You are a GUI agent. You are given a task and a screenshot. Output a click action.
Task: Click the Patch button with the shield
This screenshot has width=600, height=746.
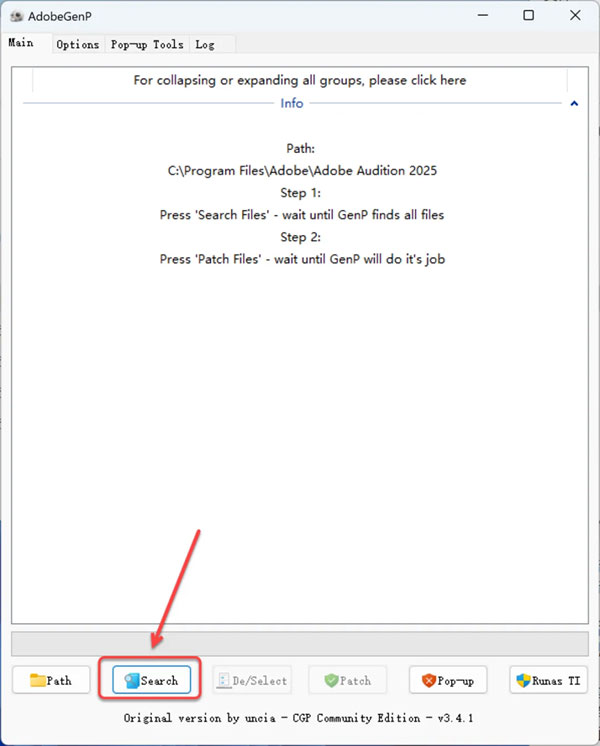348,680
